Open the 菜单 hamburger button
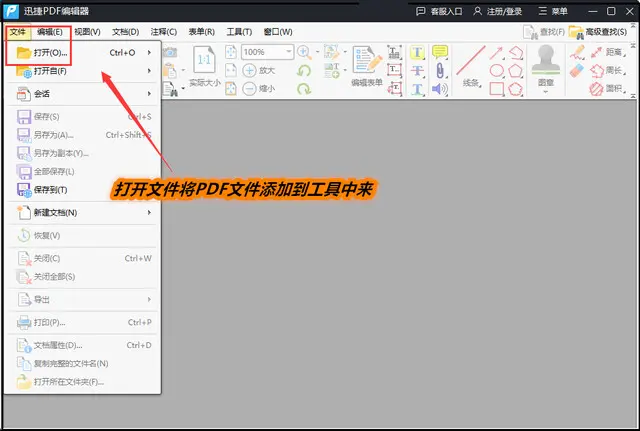The width and height of the screenshot is (640, 431). tap(553, 11)
